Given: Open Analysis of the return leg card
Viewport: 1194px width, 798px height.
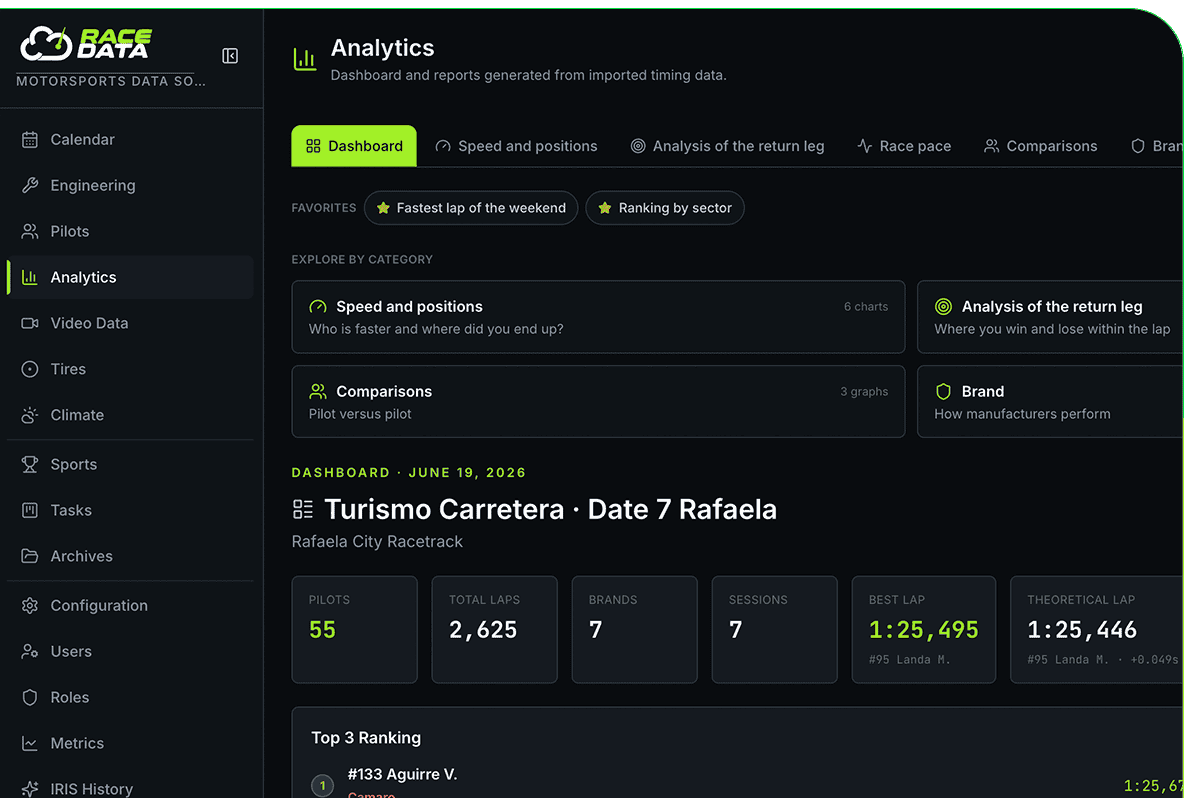Looking at the screenshot, I should pyautogui.click(x=1051, y=317).
